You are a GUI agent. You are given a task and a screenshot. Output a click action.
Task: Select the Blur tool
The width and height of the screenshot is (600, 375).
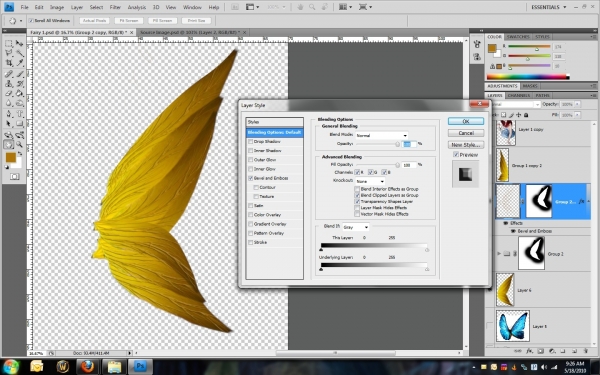coord(8,103)
